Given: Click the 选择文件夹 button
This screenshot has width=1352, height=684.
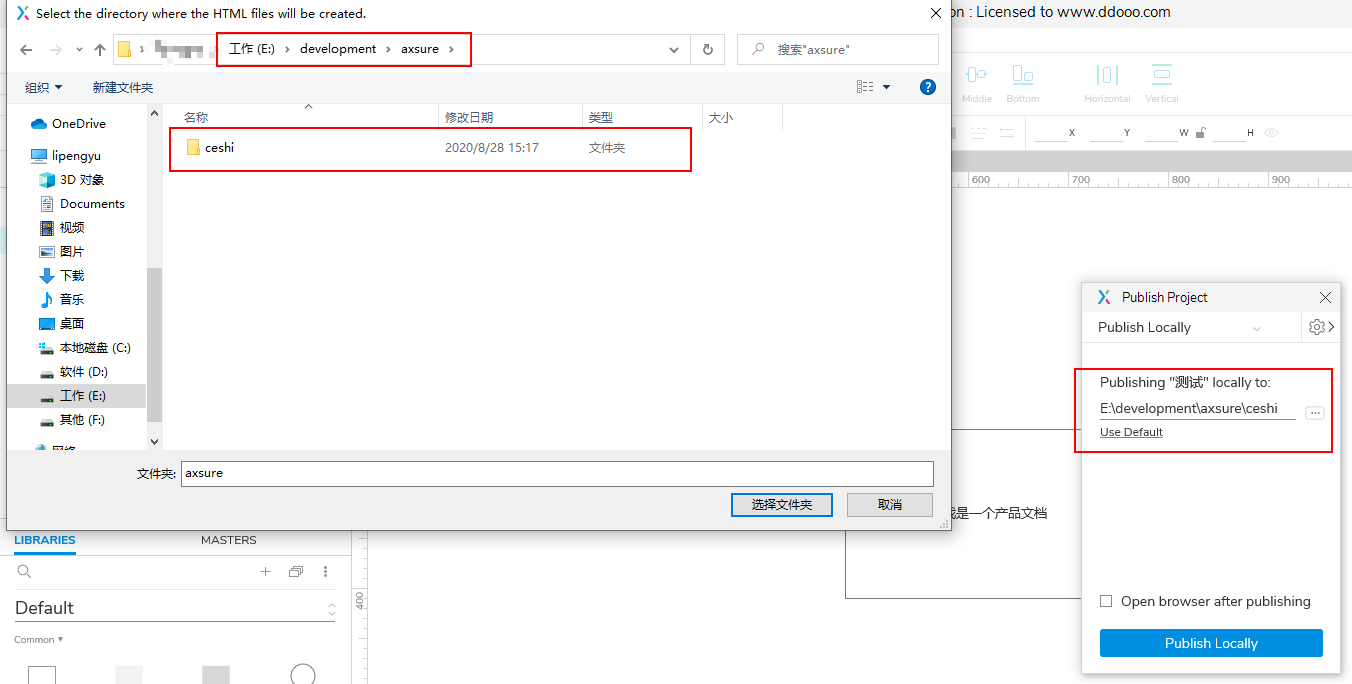Looking at the screenshot, I should coord(781,504).
